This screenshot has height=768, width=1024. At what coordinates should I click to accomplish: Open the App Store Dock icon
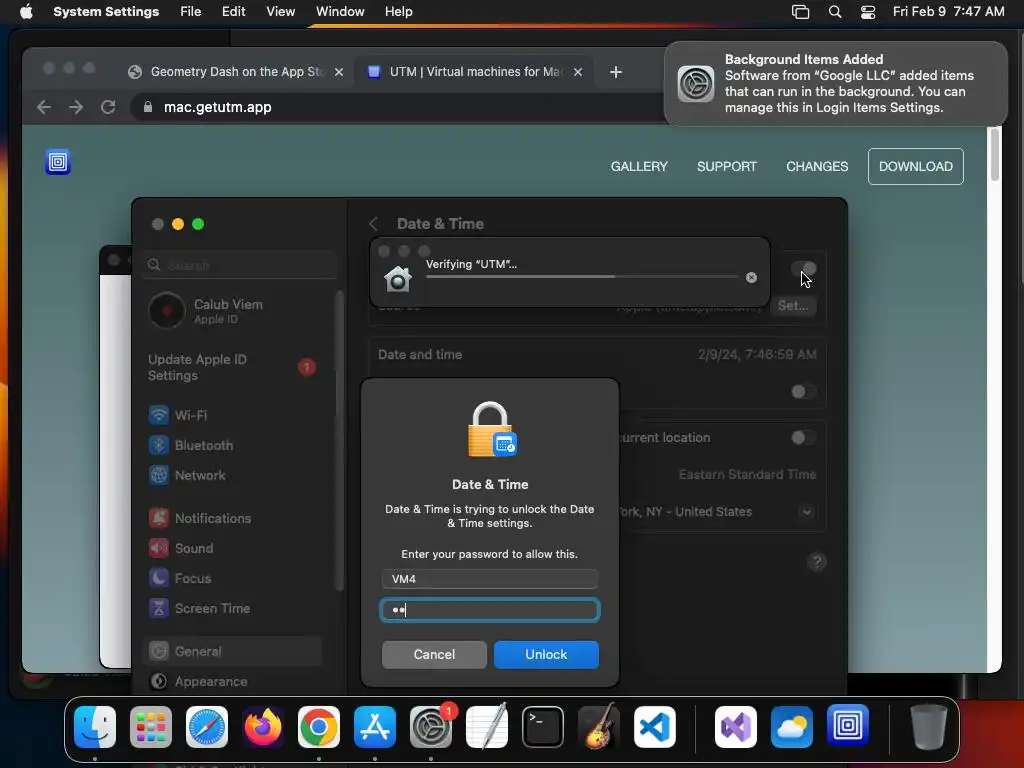(x=375, y=727)
